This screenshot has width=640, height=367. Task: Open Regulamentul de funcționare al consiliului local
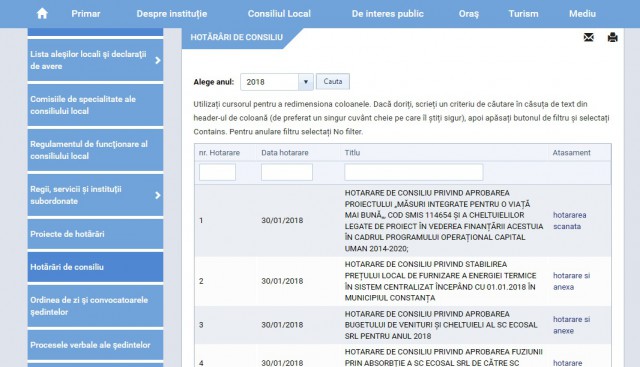96,150
